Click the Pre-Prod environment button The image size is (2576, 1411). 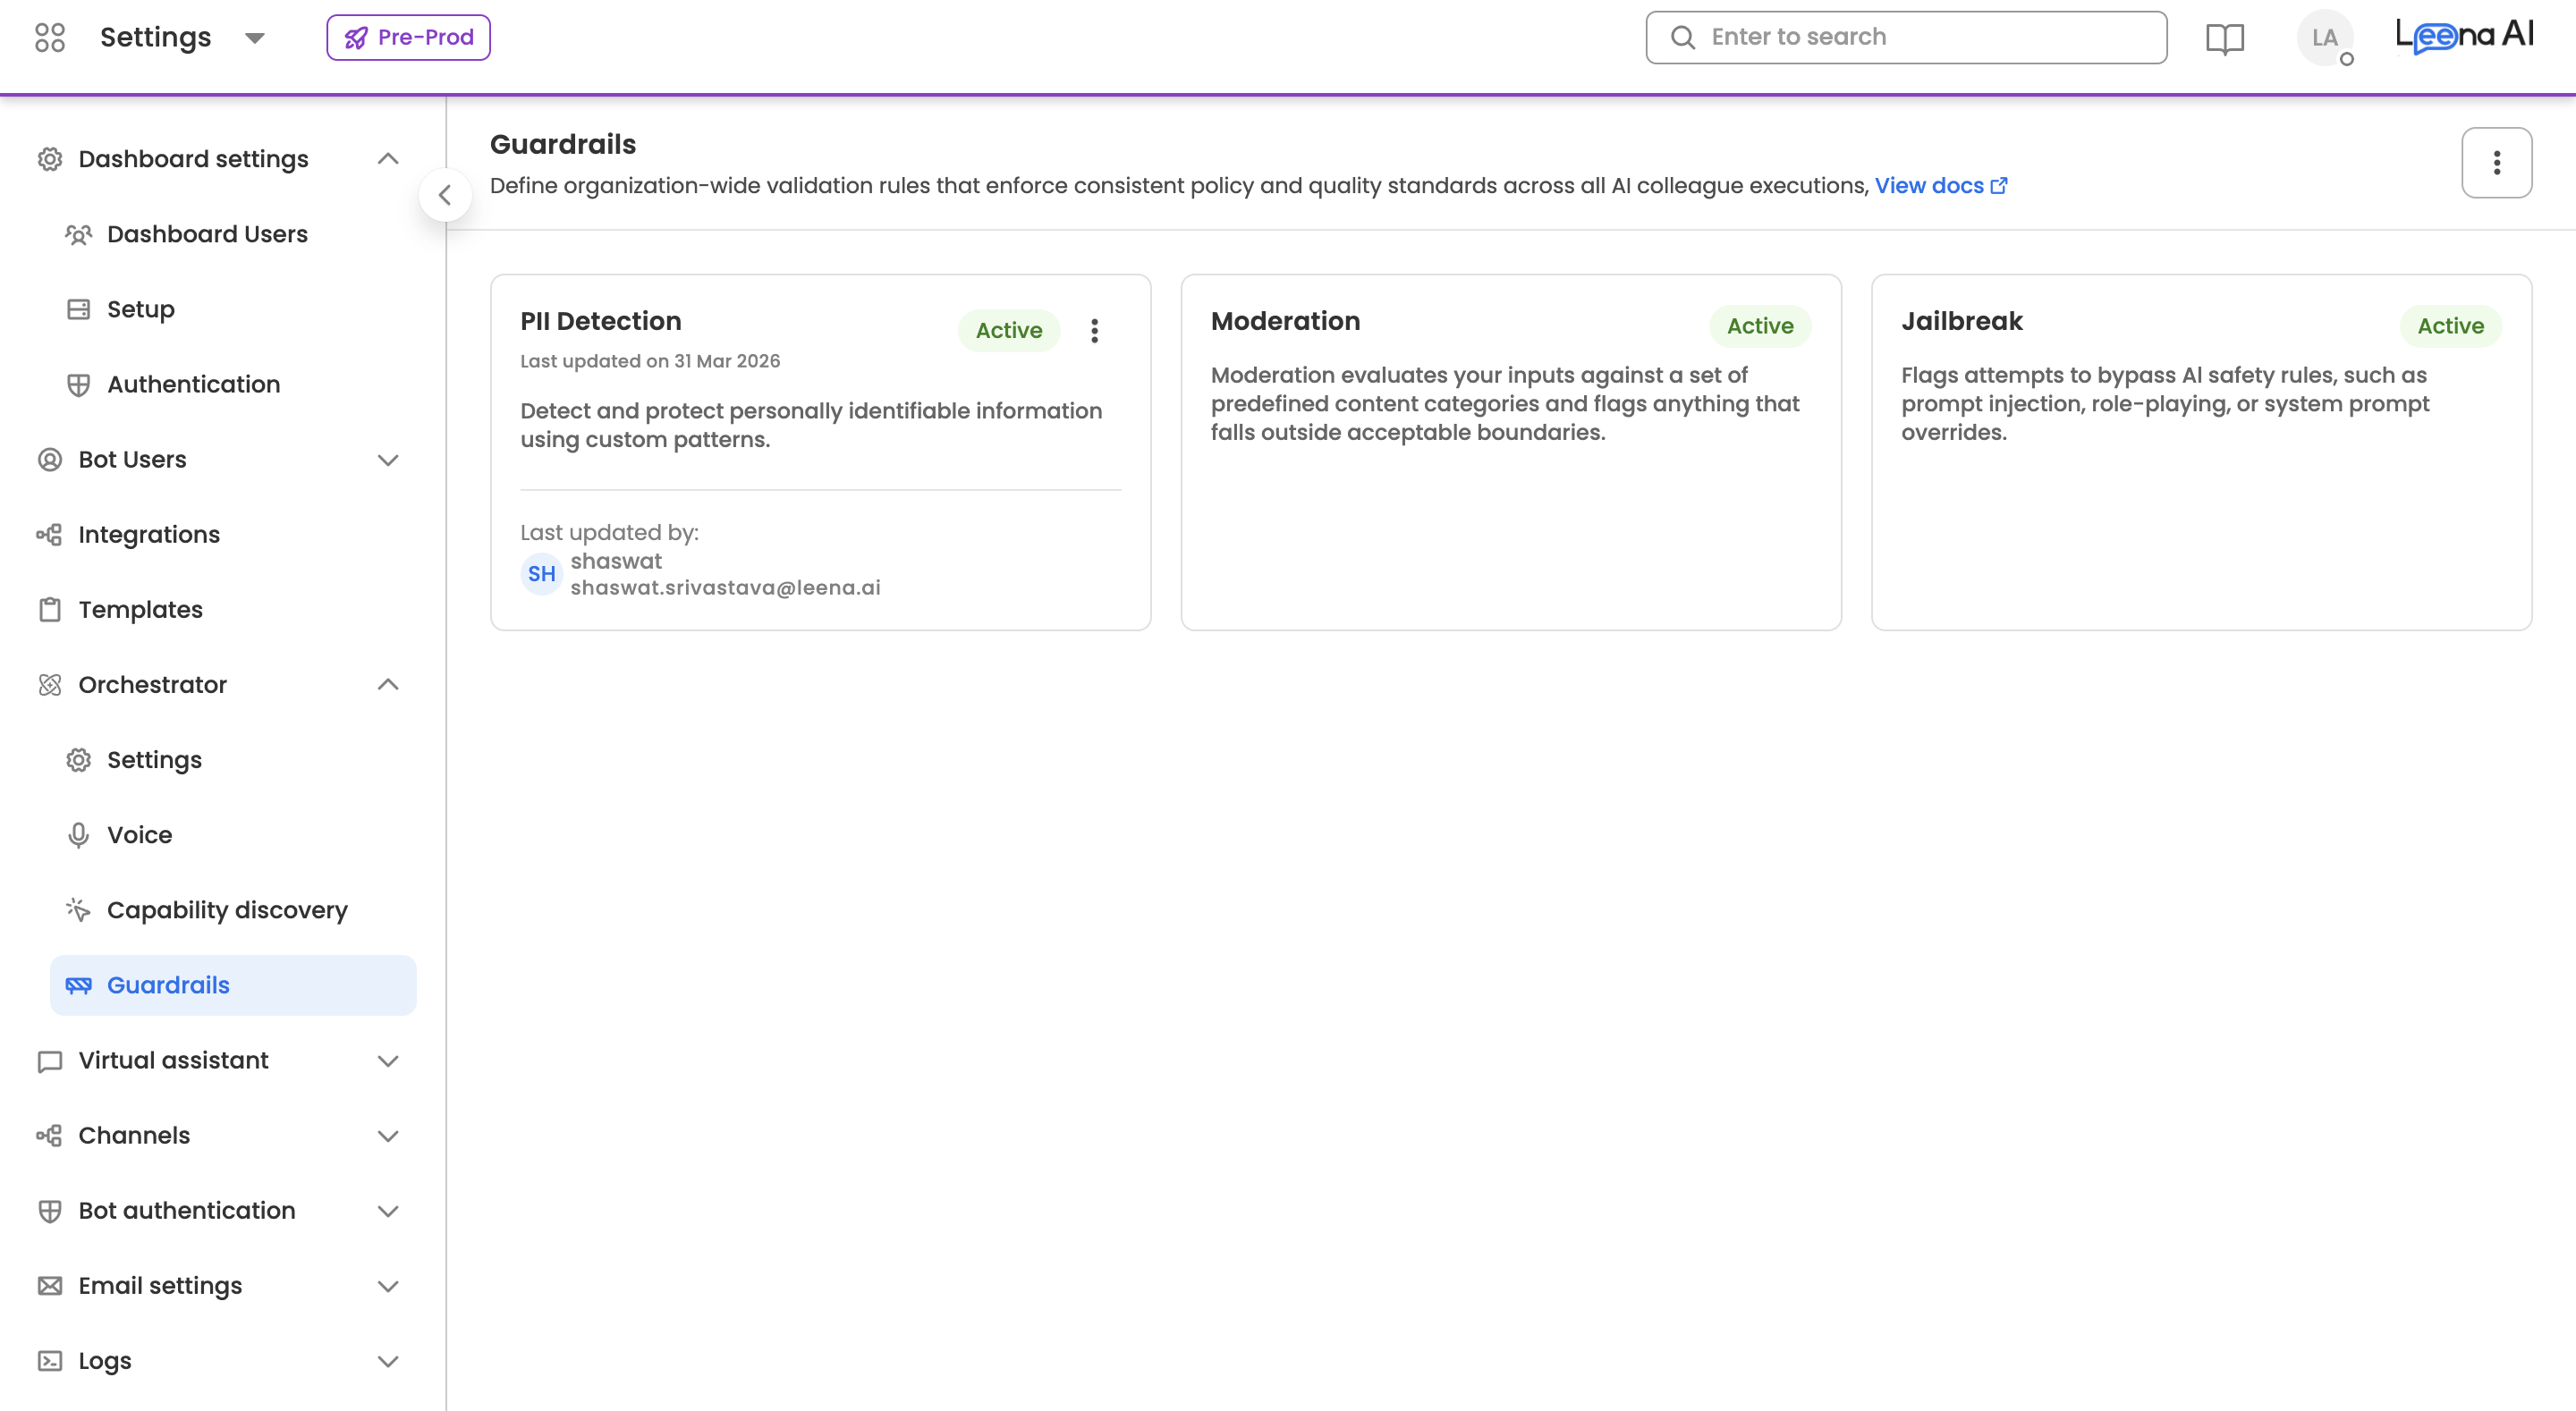click(x=408, y=38)
